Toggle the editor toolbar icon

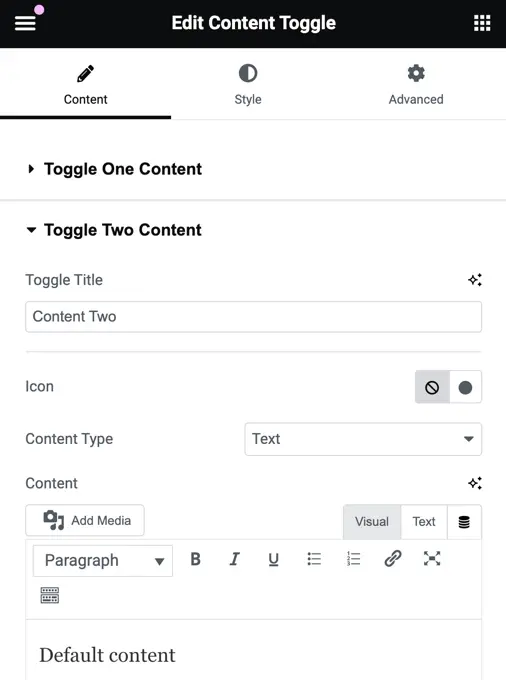(50, 595)
